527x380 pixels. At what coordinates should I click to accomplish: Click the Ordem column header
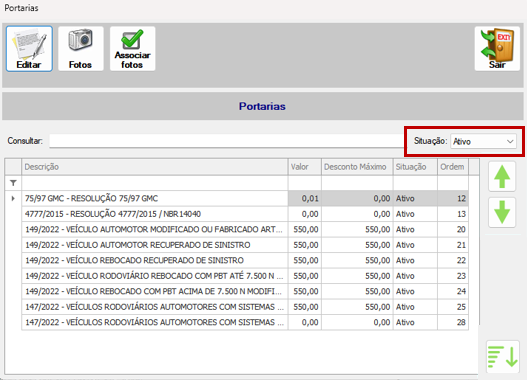click(453, 167)
